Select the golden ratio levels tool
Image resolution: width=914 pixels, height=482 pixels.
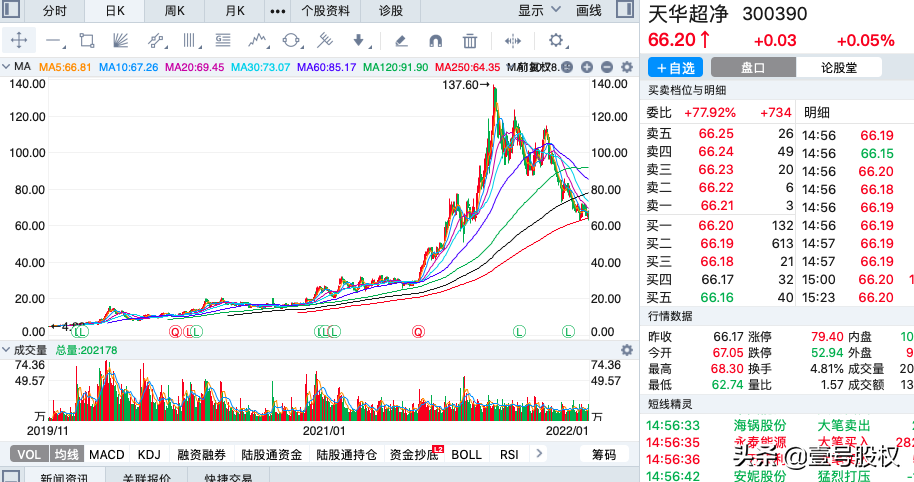(223, 41)
